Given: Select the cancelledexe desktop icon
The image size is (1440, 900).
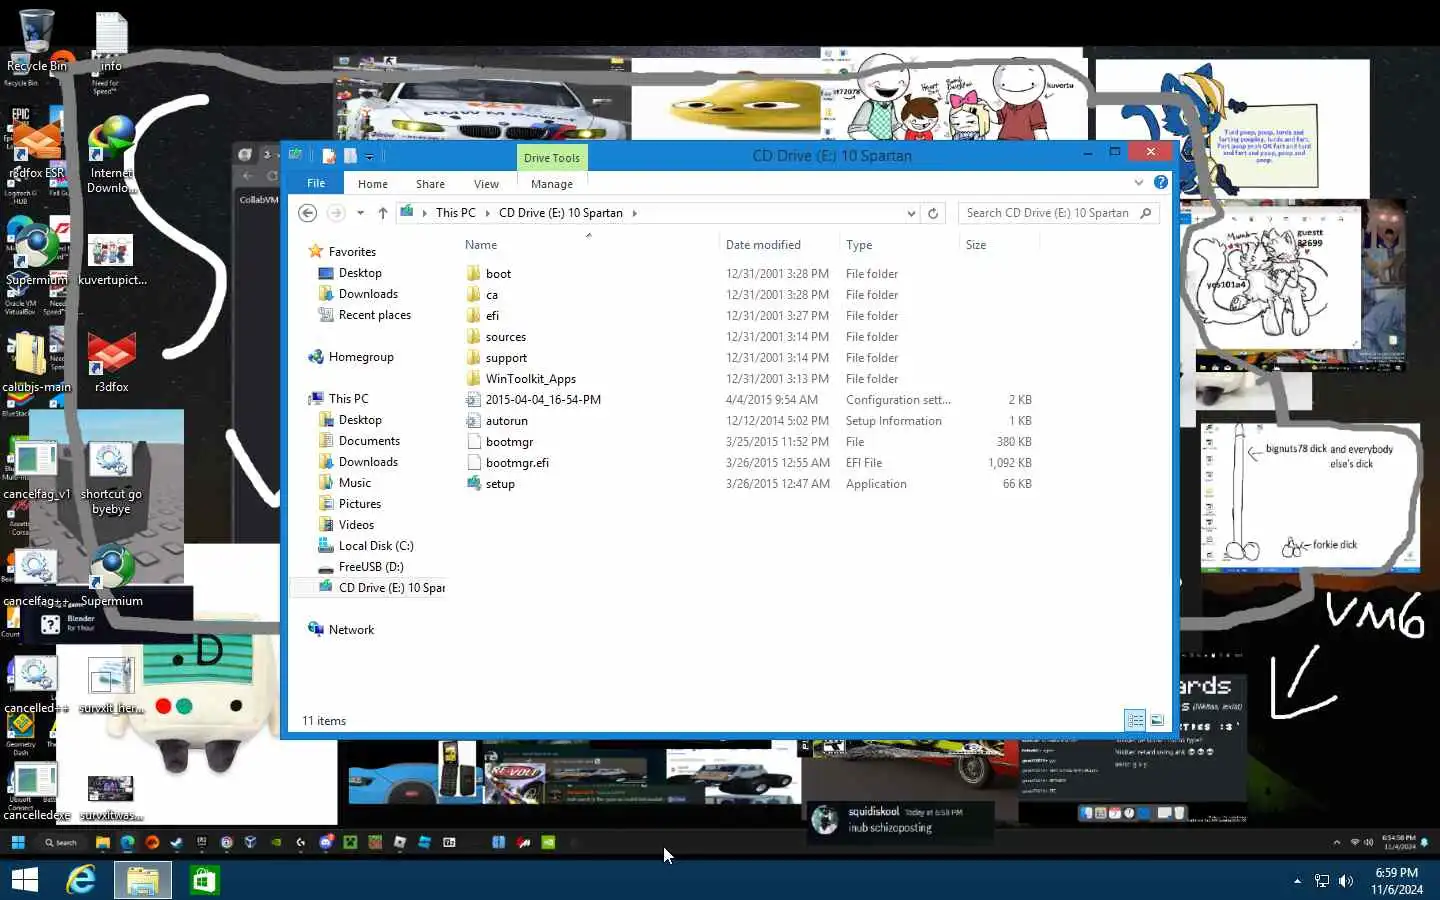Looking at the screenshot, I should pos(37,792).
